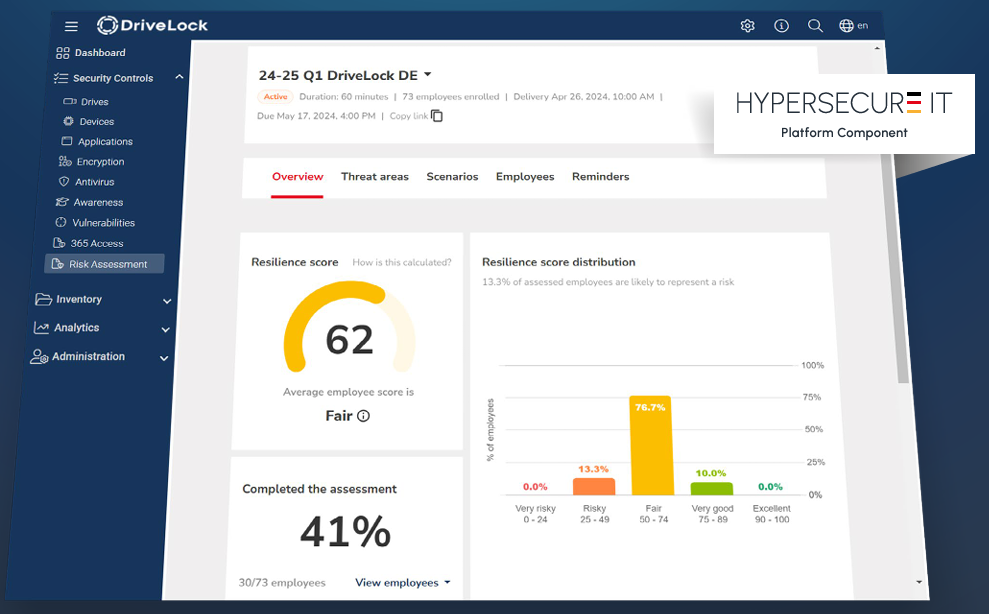Click the Vulnerabilities icon in sidebar
This screenshot has width=989, height=614.
coord(61,222)
